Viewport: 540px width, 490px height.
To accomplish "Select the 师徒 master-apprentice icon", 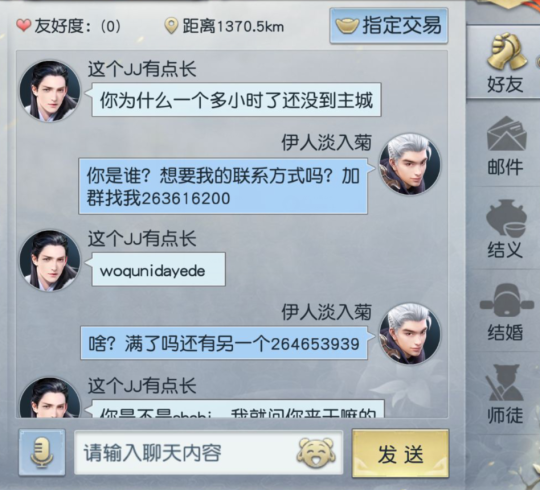I will (505, 394).
